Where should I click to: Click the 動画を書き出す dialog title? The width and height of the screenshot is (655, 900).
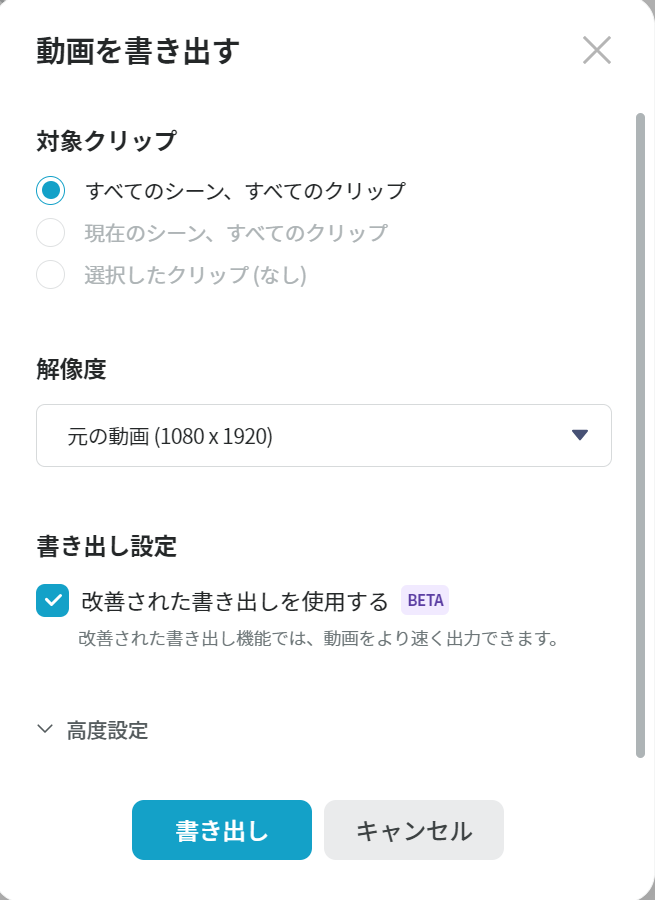[138, 51]
